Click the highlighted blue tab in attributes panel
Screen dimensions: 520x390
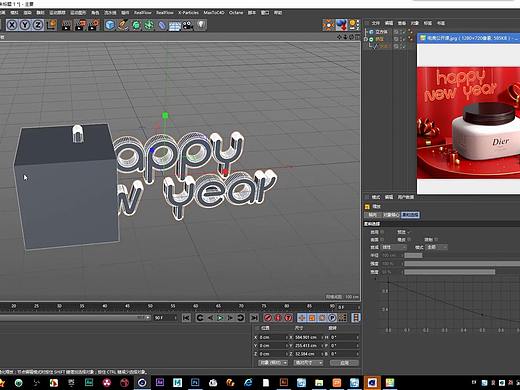pos(410,215)
